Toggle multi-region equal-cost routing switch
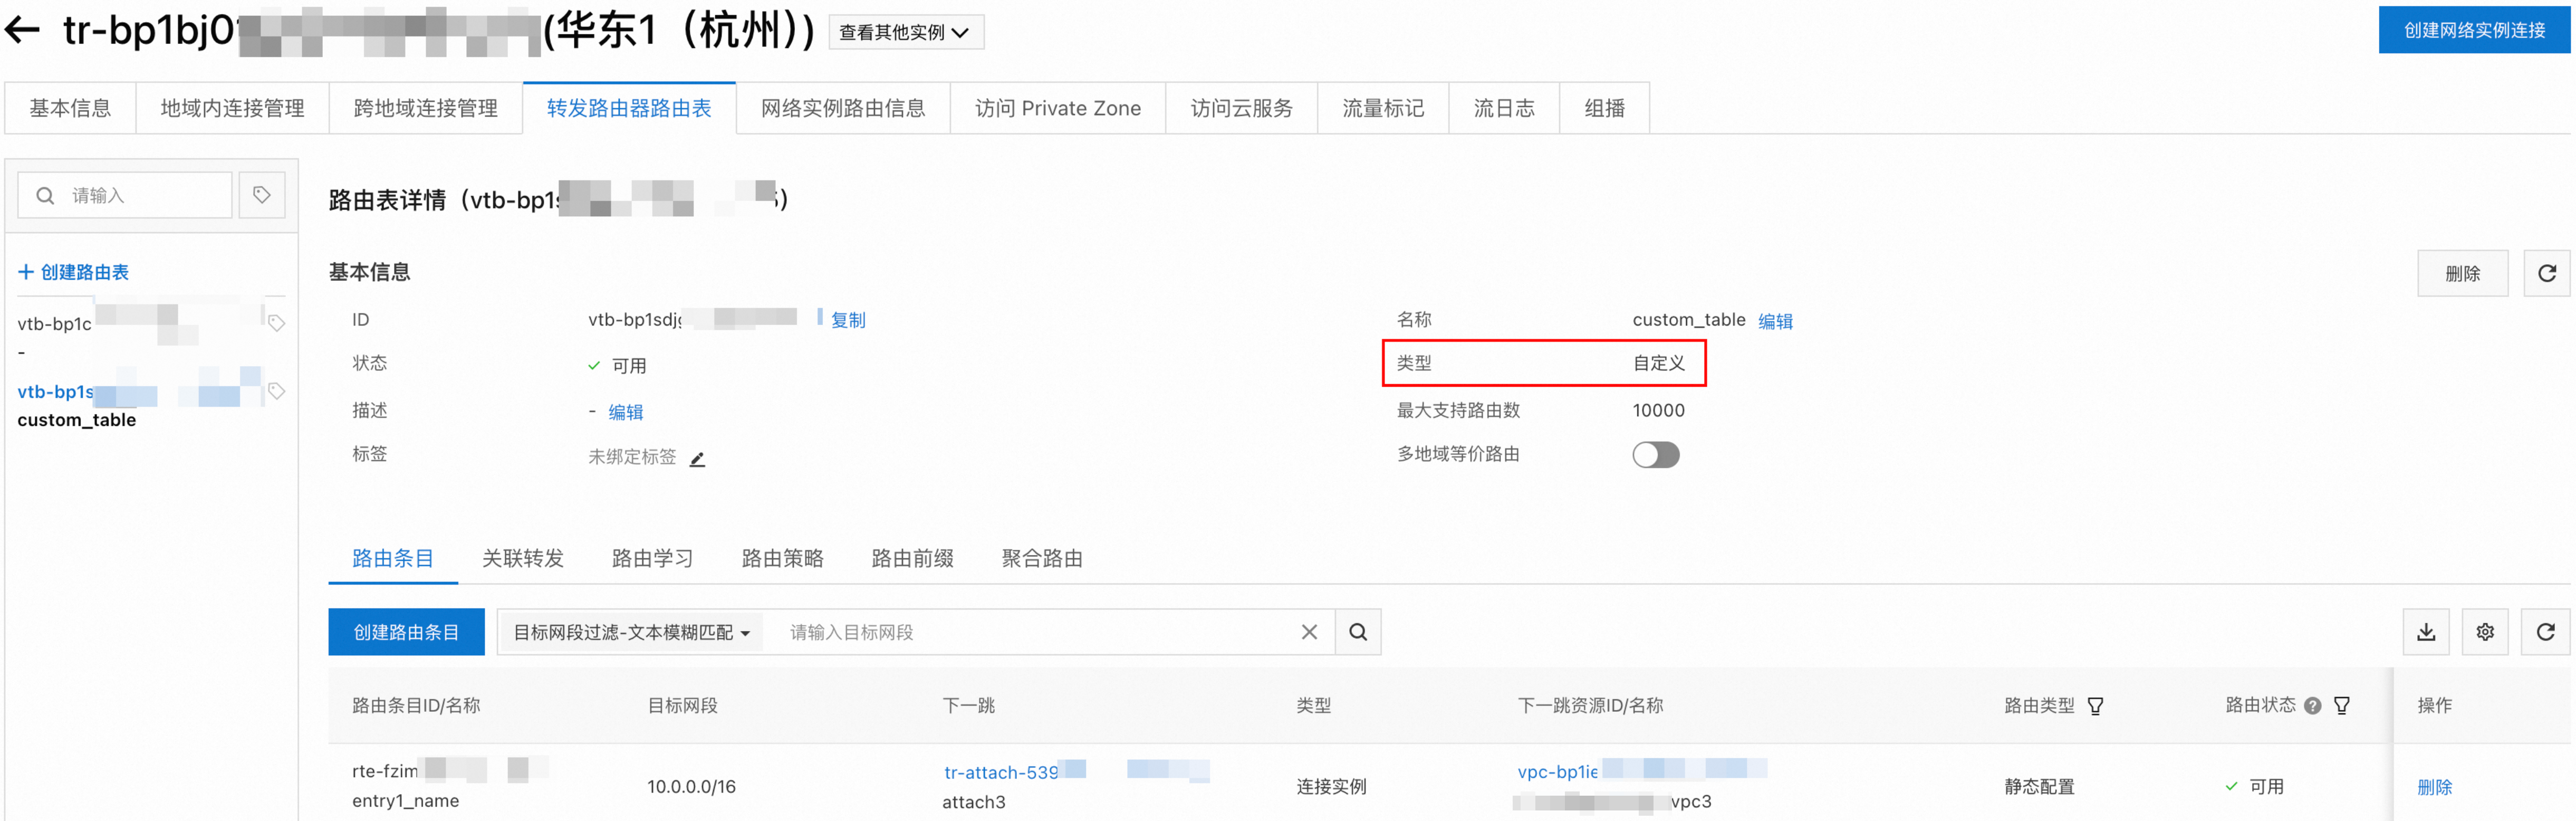The width and height of the screenshot is (2576, 821). click(1655, 455)
